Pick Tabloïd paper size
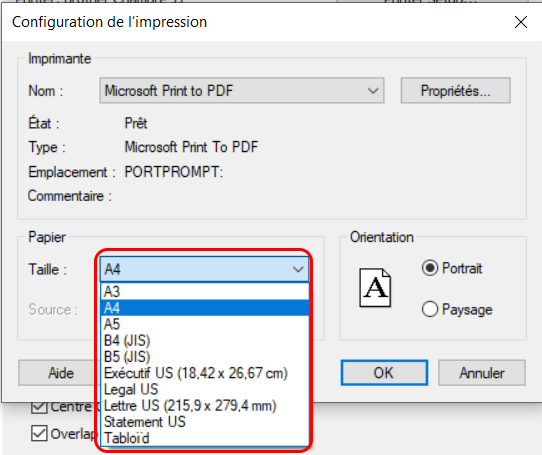The image size is (542, 455). [204, 438]
